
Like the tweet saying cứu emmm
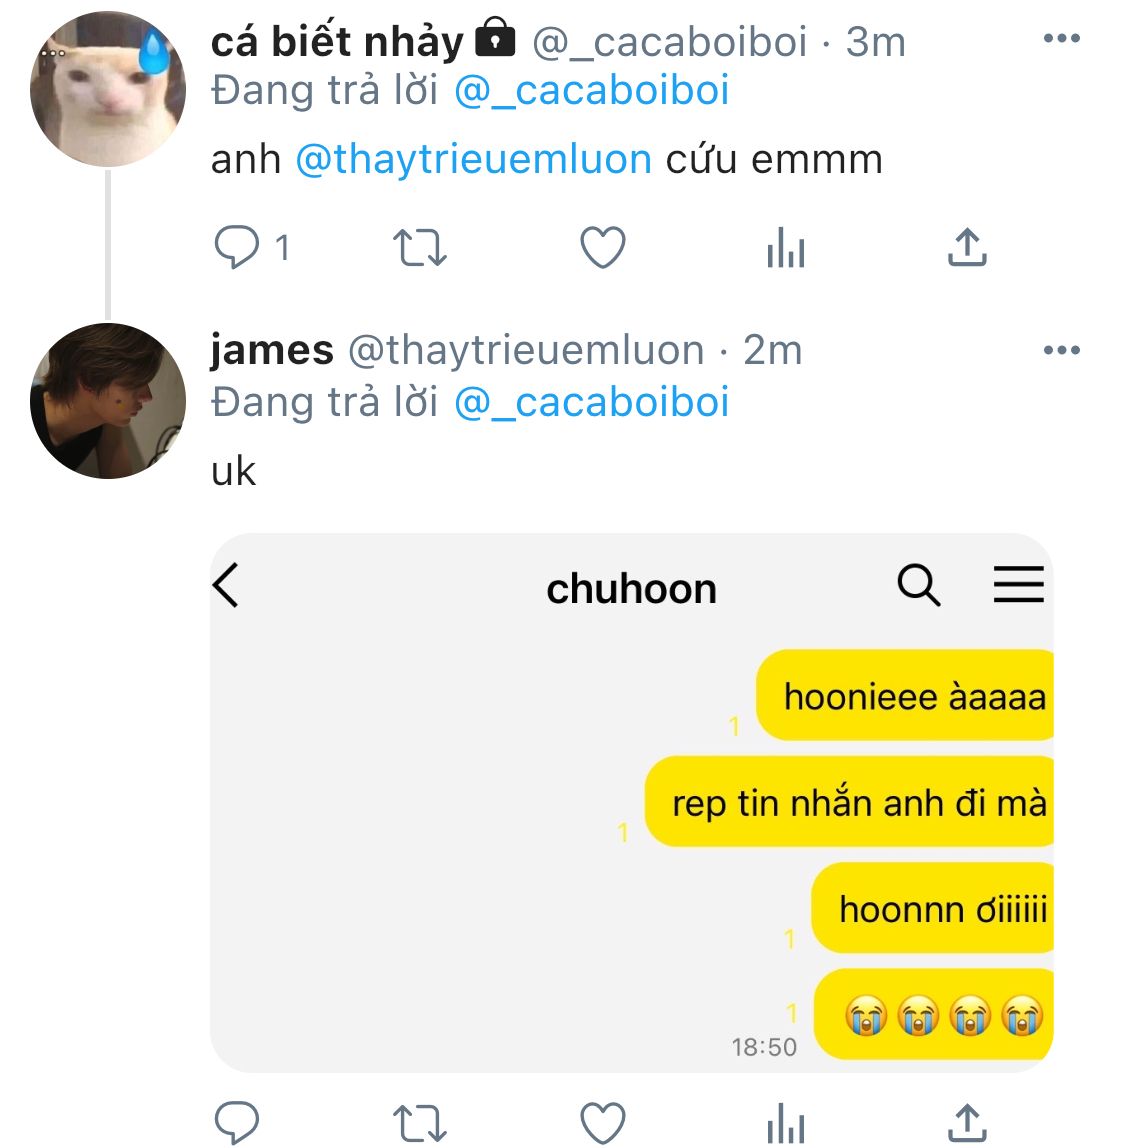click(x=602, y=247)
